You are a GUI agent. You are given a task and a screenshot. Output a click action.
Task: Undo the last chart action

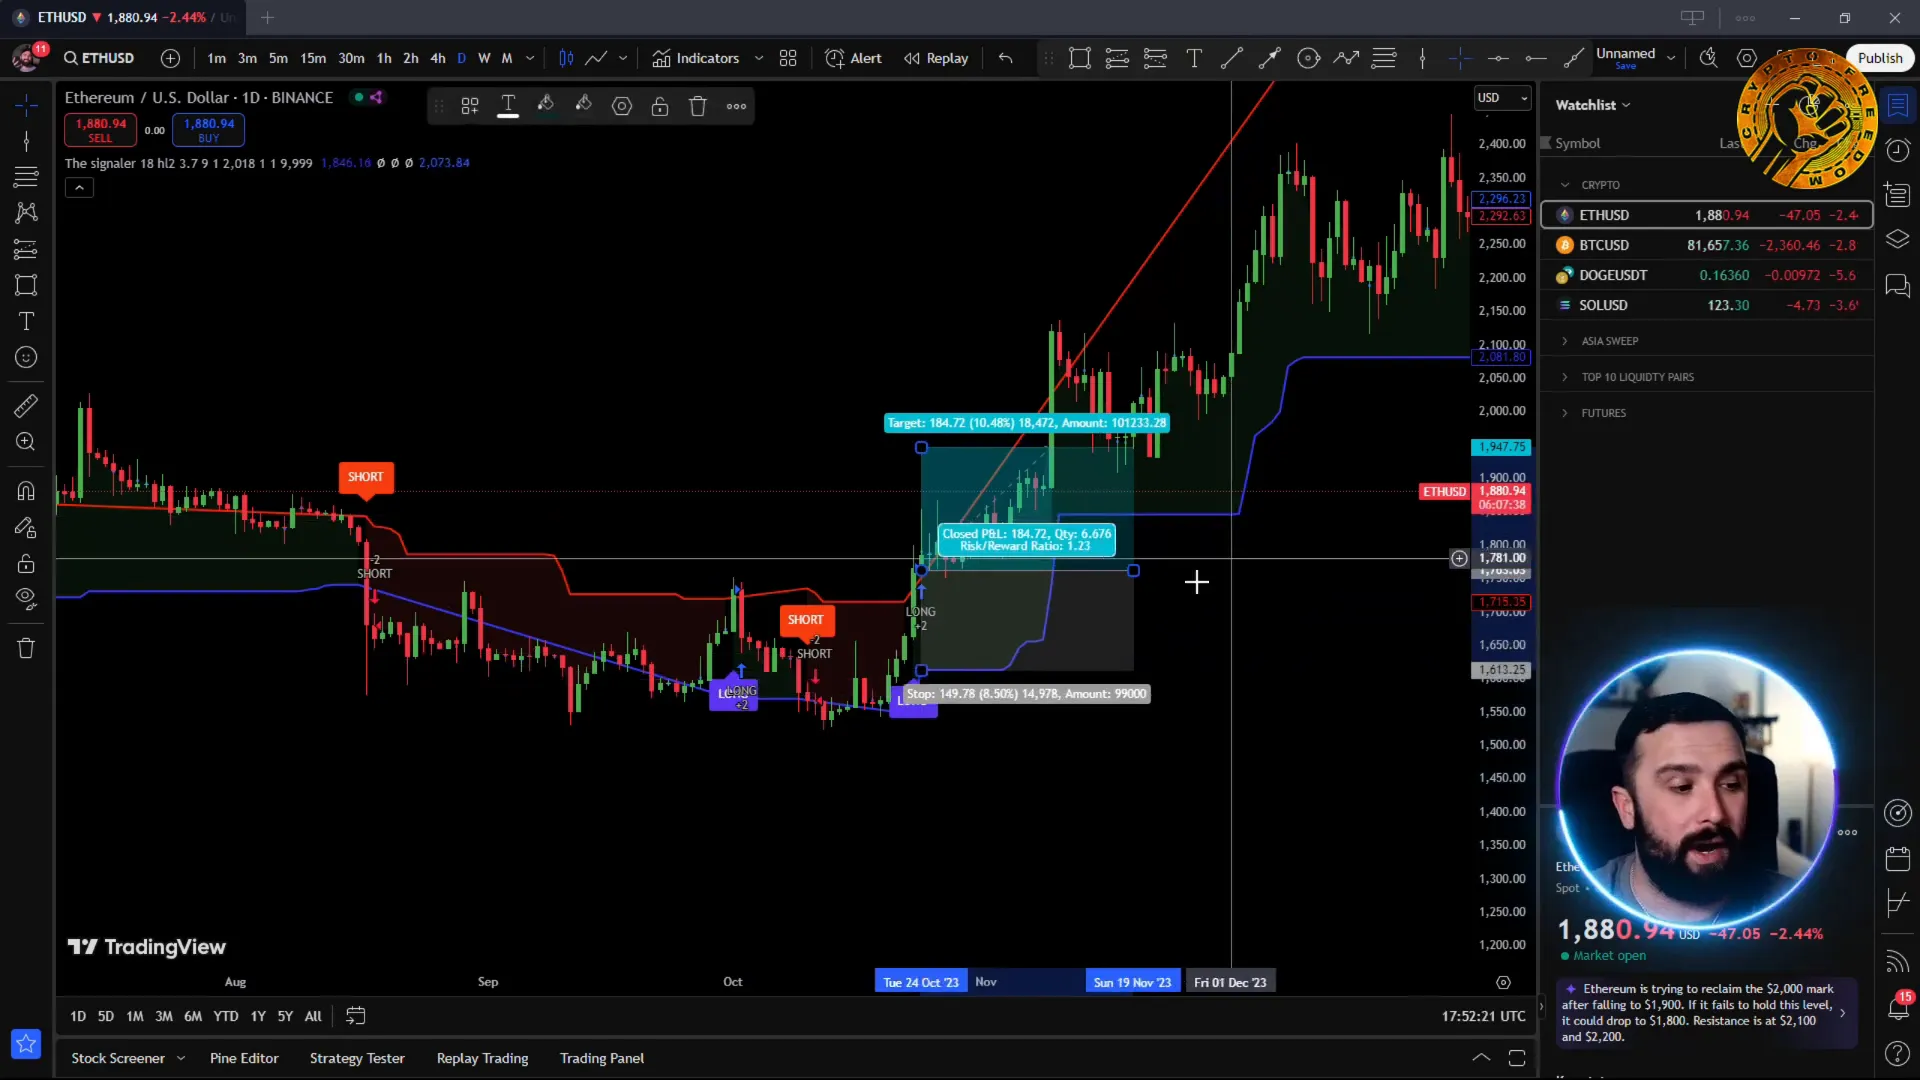(1005, 58)
